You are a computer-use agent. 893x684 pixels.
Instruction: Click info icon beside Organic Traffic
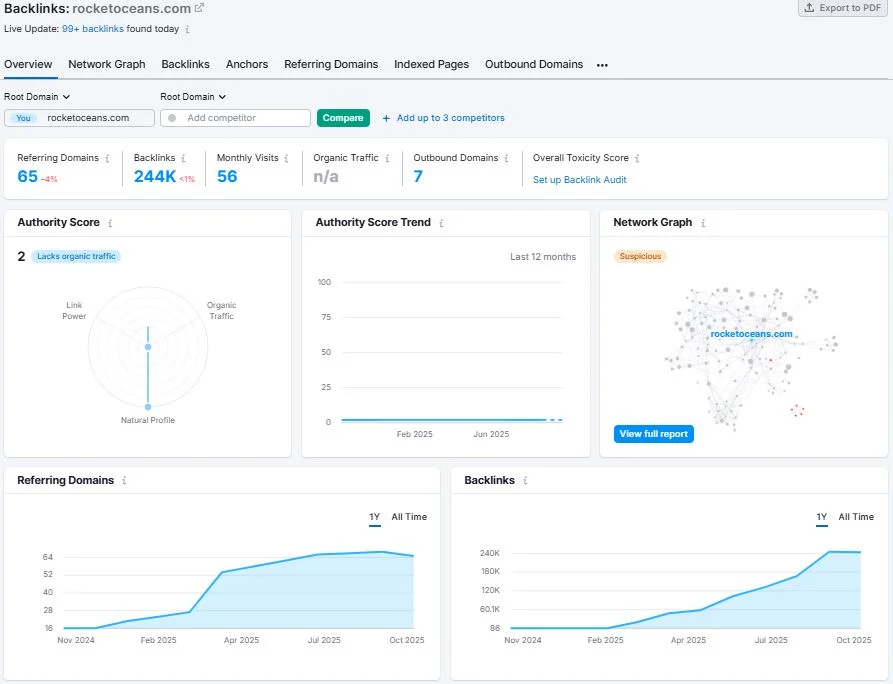click(387, 158)
